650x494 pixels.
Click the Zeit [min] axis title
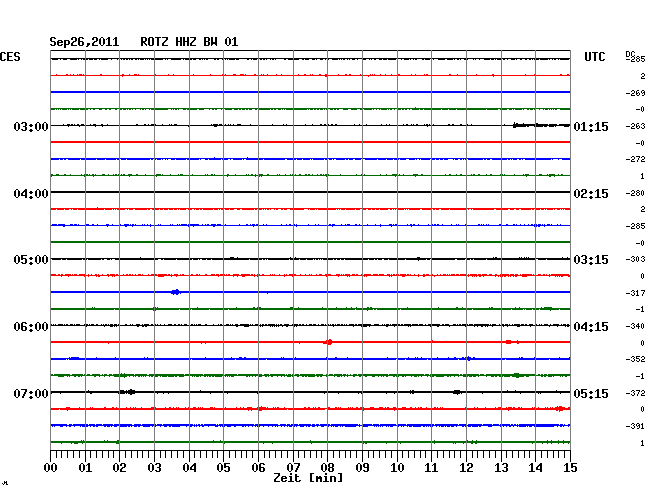point(308,478)
